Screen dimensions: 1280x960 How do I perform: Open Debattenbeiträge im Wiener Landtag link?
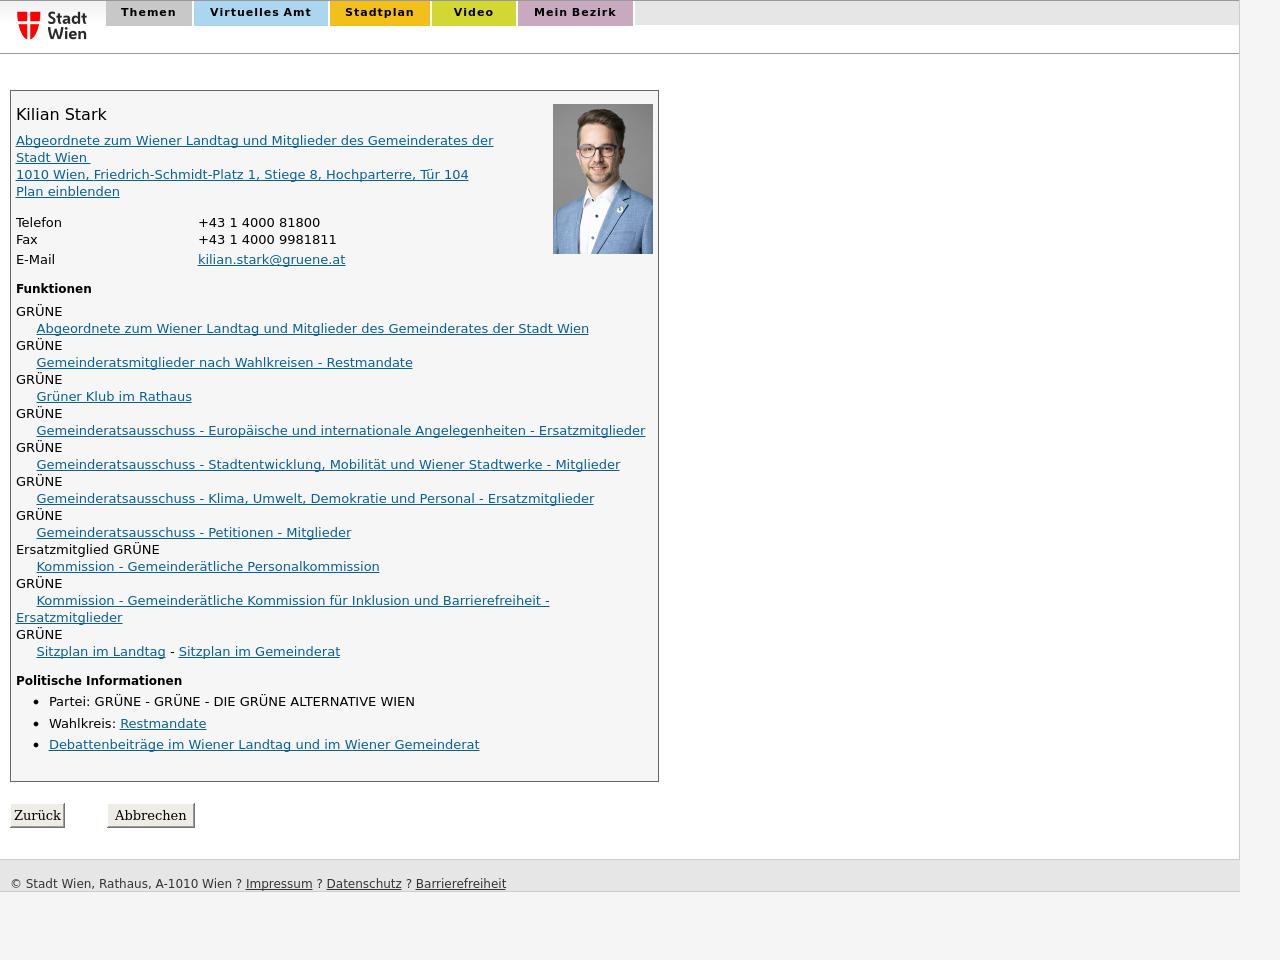tap(264, 745)
